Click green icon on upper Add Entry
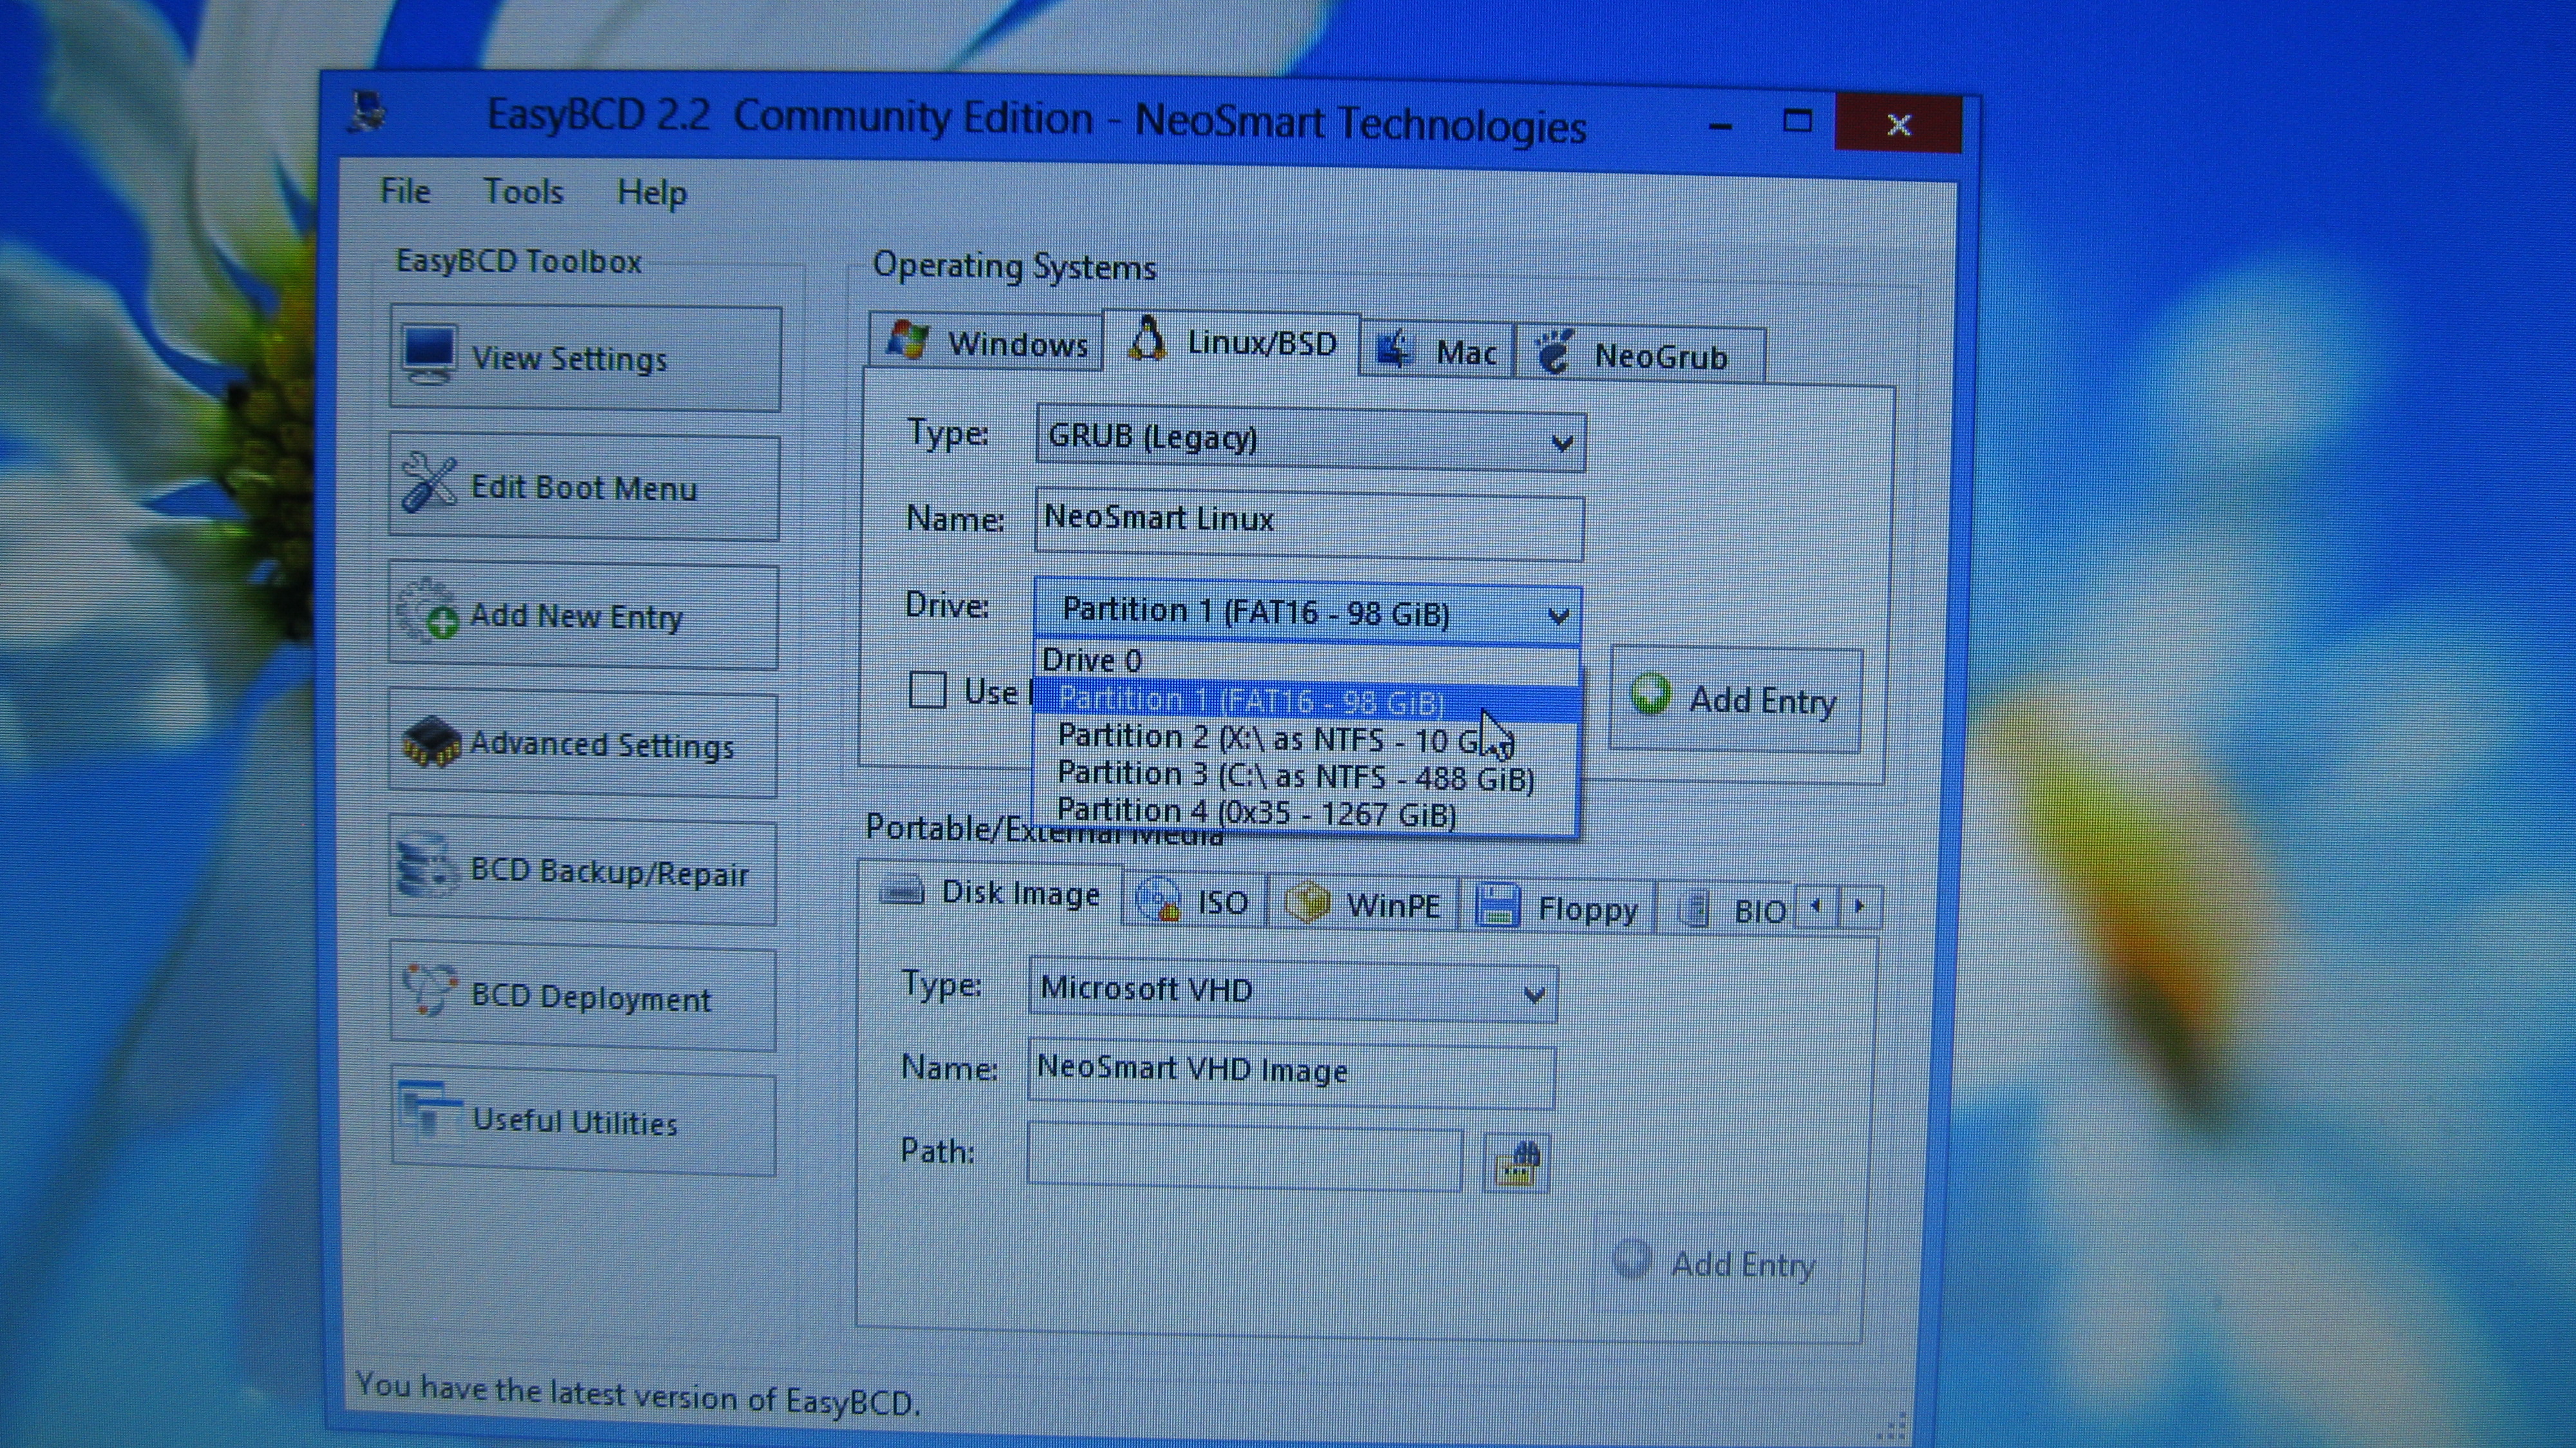 click(1650, 695)
